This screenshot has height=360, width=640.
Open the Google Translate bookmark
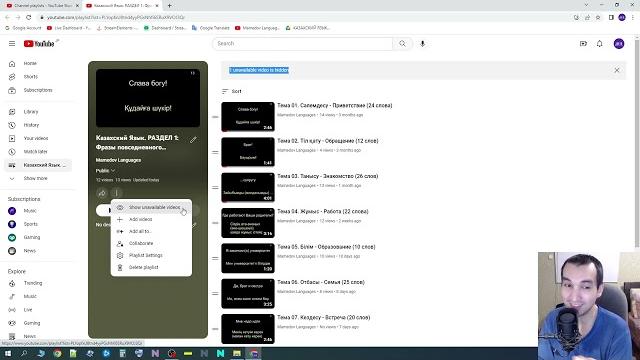[x=211, y=28]
